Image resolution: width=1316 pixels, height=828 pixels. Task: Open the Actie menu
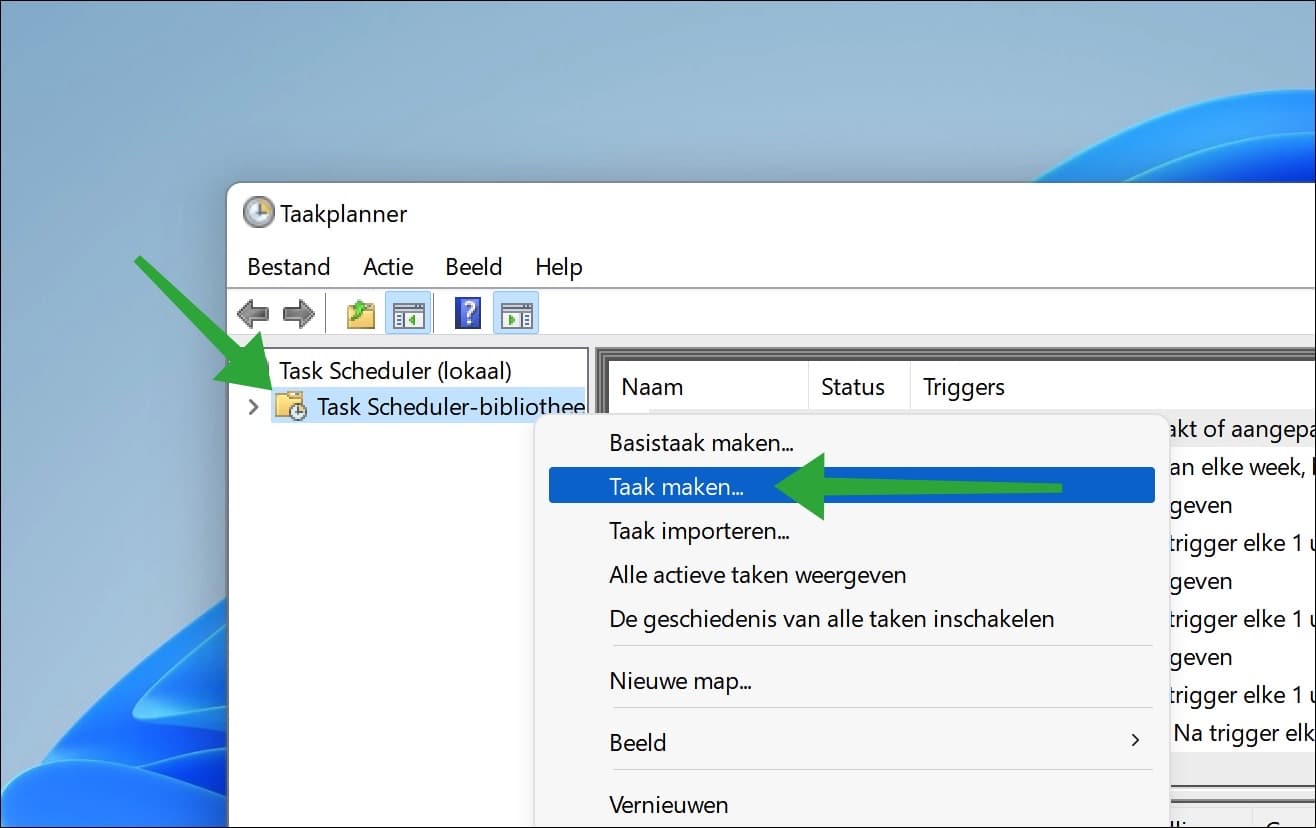388,267
